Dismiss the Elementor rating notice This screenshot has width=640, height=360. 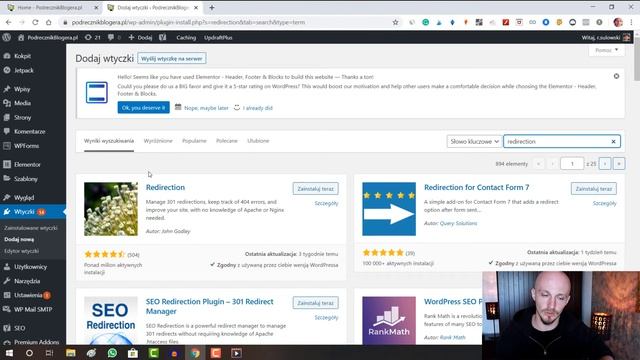[x=616, y=76]
